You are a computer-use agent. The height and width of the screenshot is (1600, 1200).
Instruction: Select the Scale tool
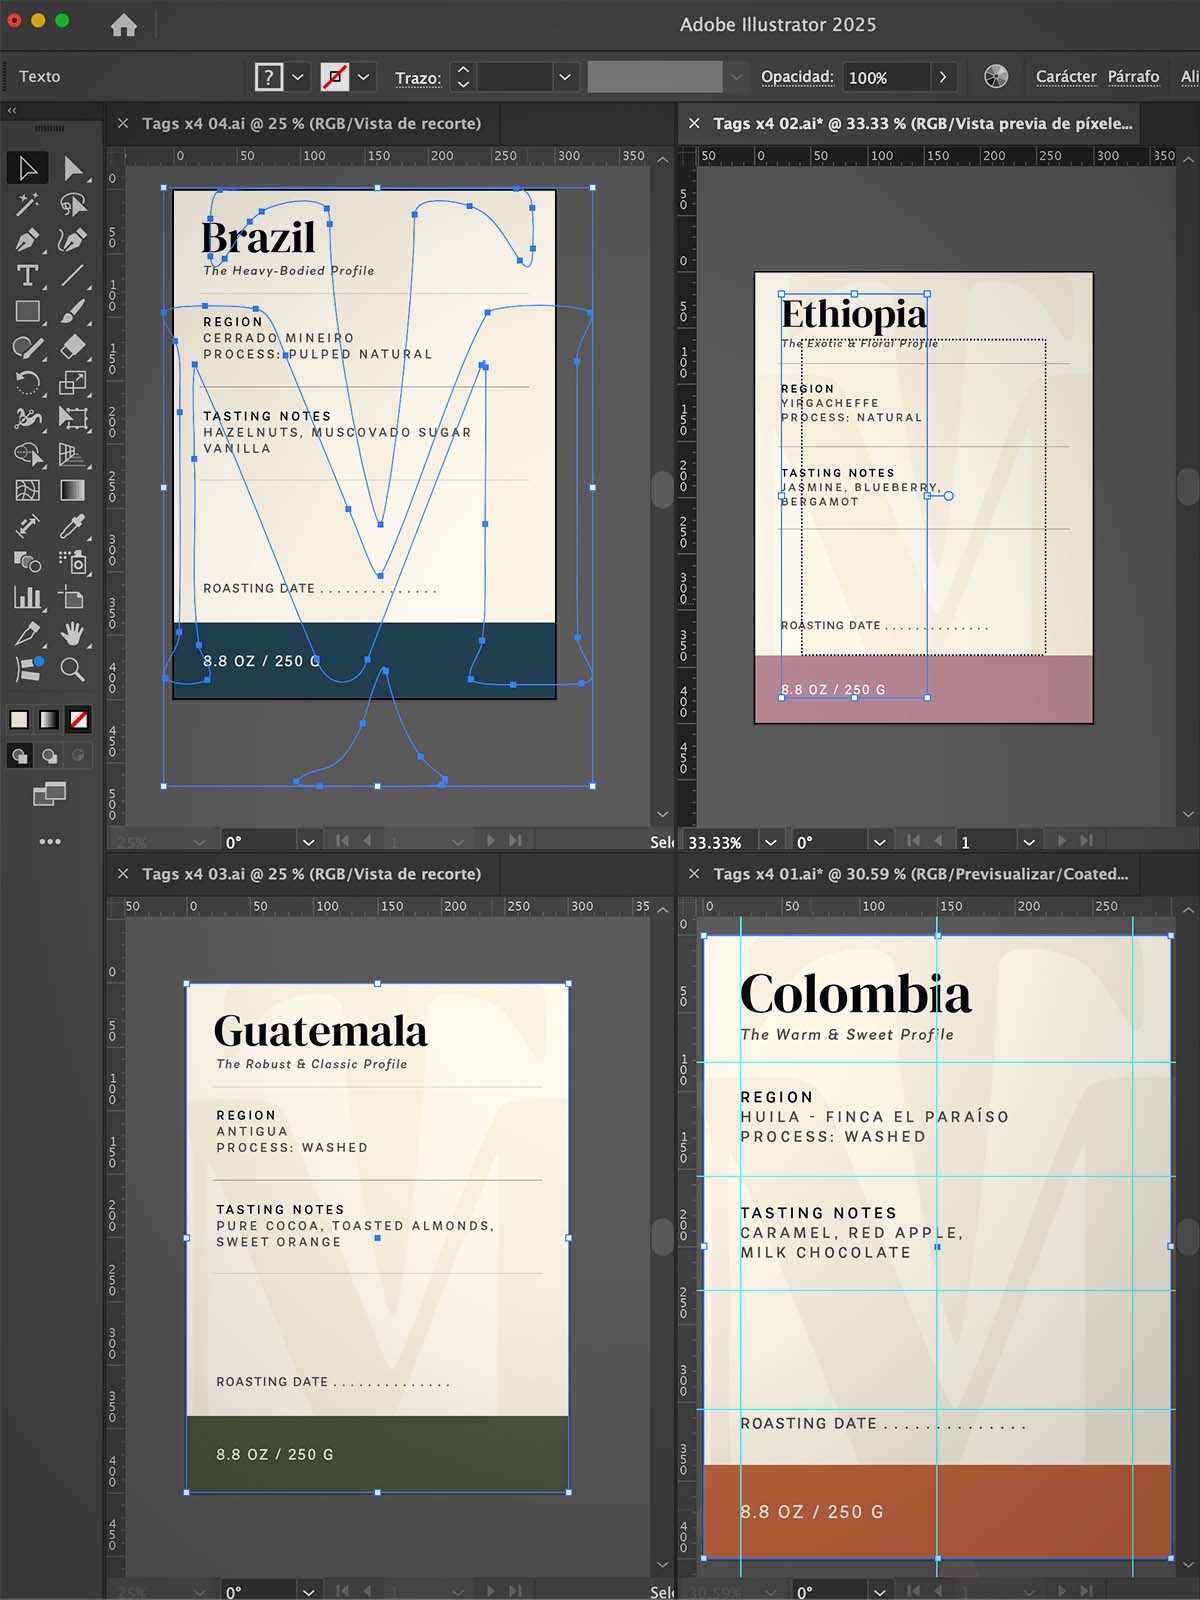pos(73,382)
